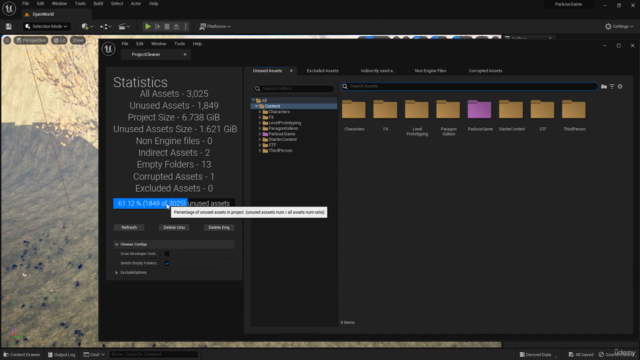Open File menu in main editor
Screen dimensions: 640x360
point(25,4)
